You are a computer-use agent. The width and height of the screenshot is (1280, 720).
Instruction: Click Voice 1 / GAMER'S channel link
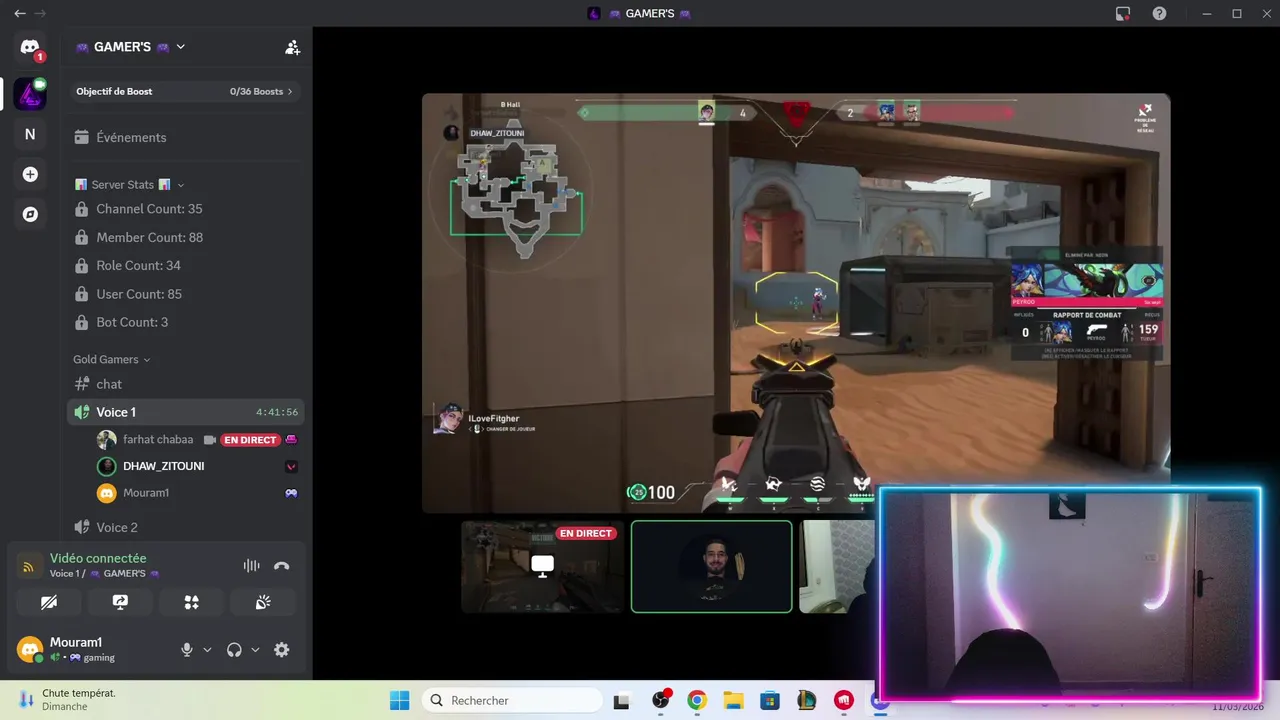click(x=105, y=574)
